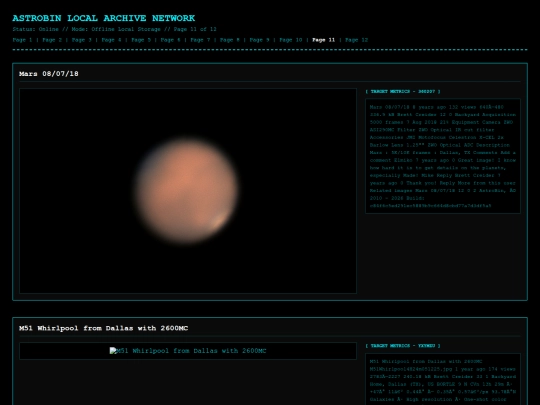This screenshot has height=405, width=540.
Task: Go to Page 3
Action: coord(82,40)
